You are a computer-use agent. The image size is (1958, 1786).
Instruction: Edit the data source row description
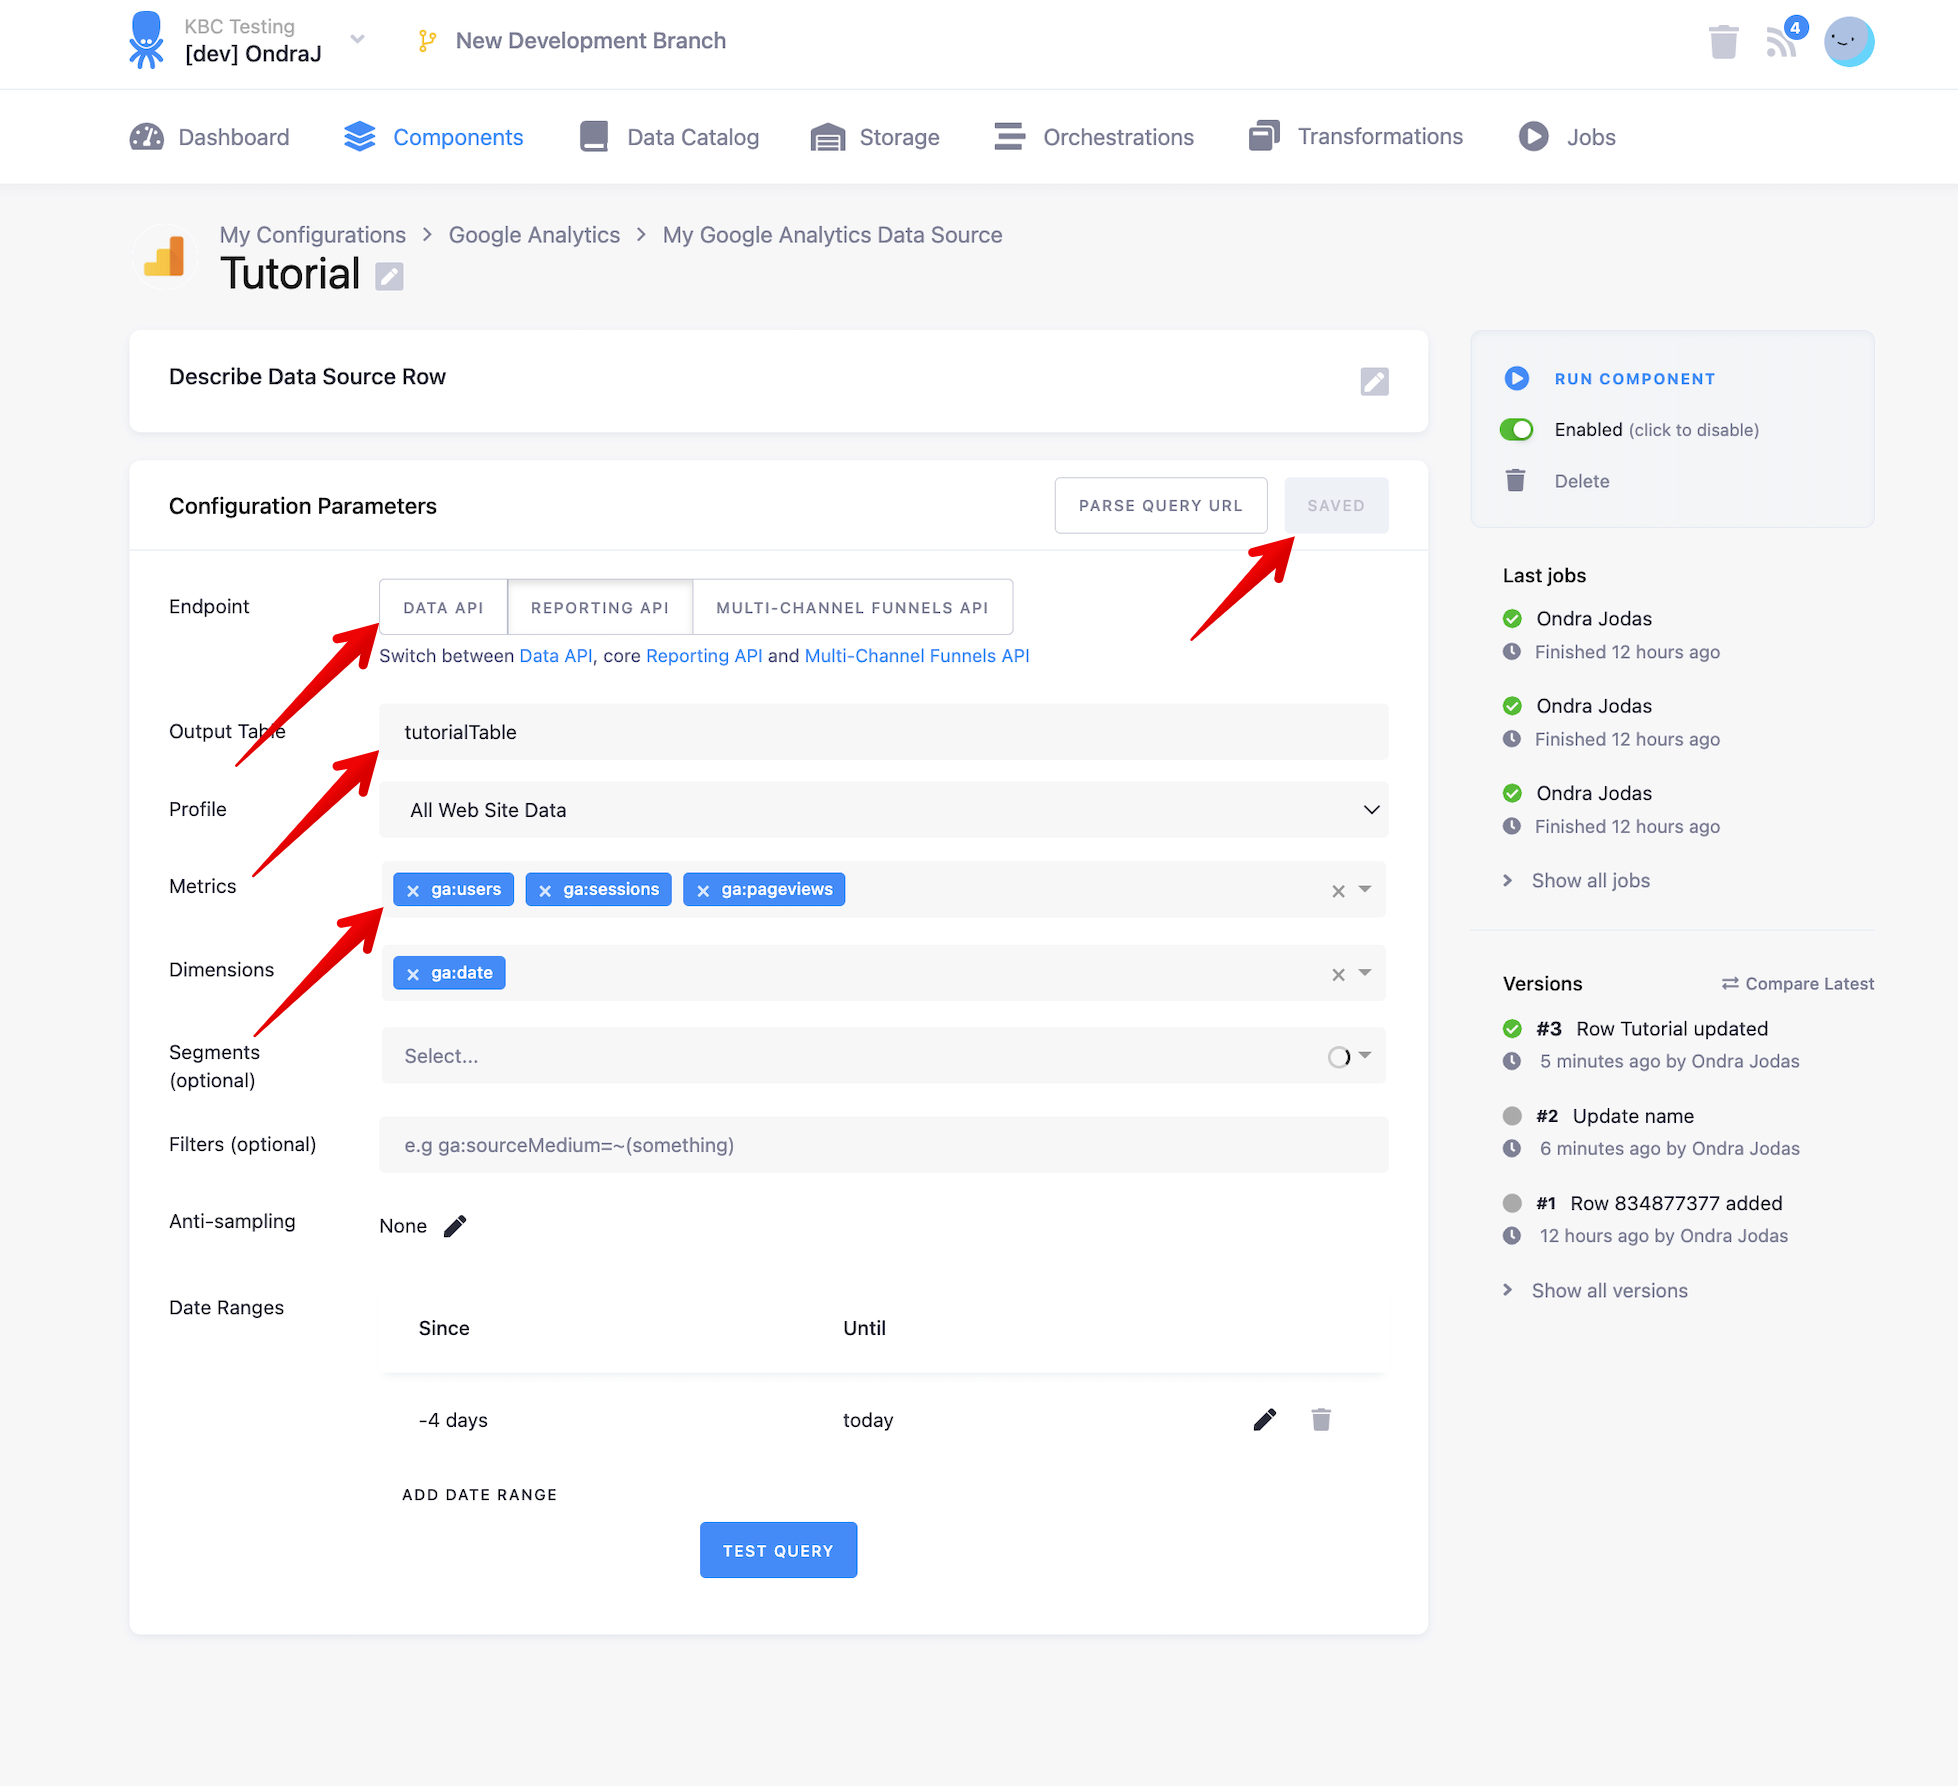click(1374, 381)
